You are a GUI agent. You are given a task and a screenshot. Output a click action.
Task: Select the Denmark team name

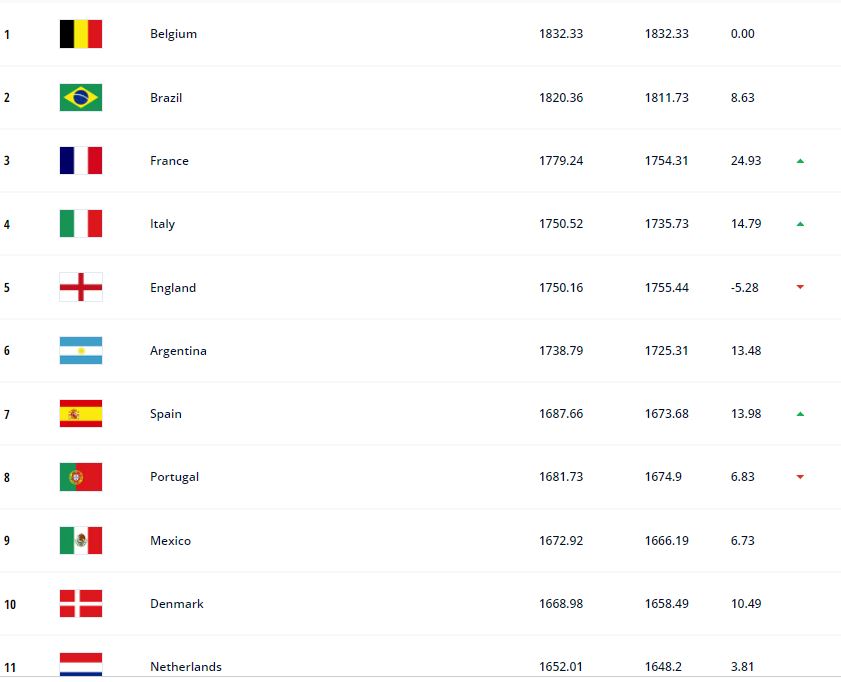176,603
